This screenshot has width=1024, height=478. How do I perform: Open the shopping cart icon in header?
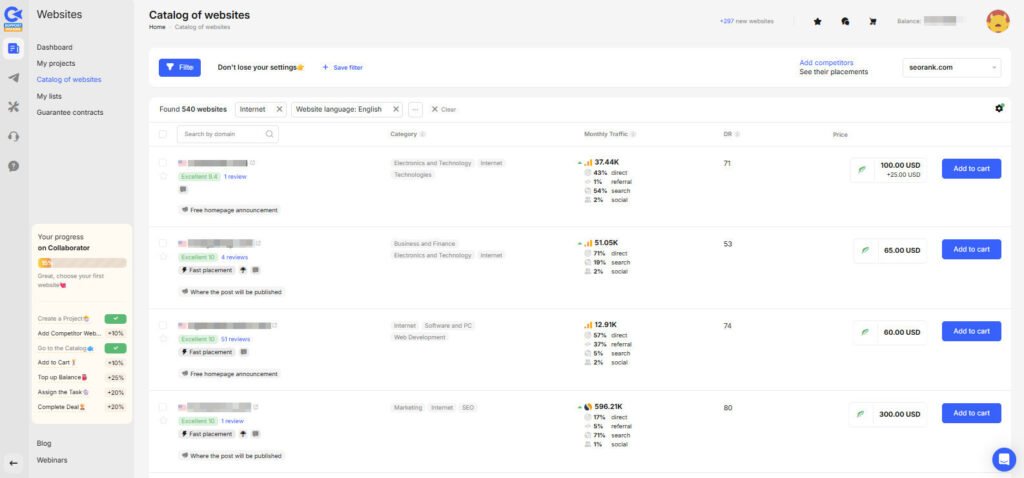pos(872,22)
